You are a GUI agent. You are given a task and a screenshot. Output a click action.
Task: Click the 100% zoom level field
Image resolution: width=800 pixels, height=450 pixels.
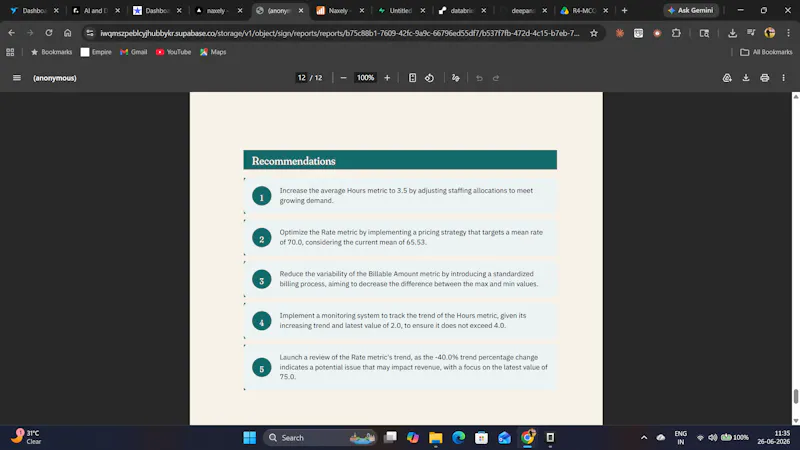point(365,78)
